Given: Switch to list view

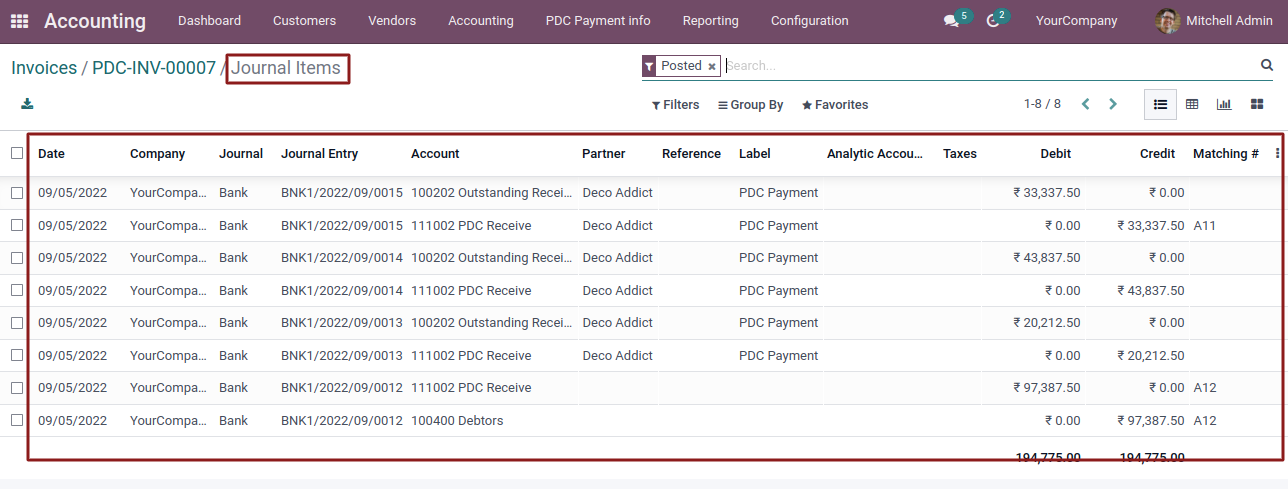Looking at the screenshot, I should [1160, 104].
